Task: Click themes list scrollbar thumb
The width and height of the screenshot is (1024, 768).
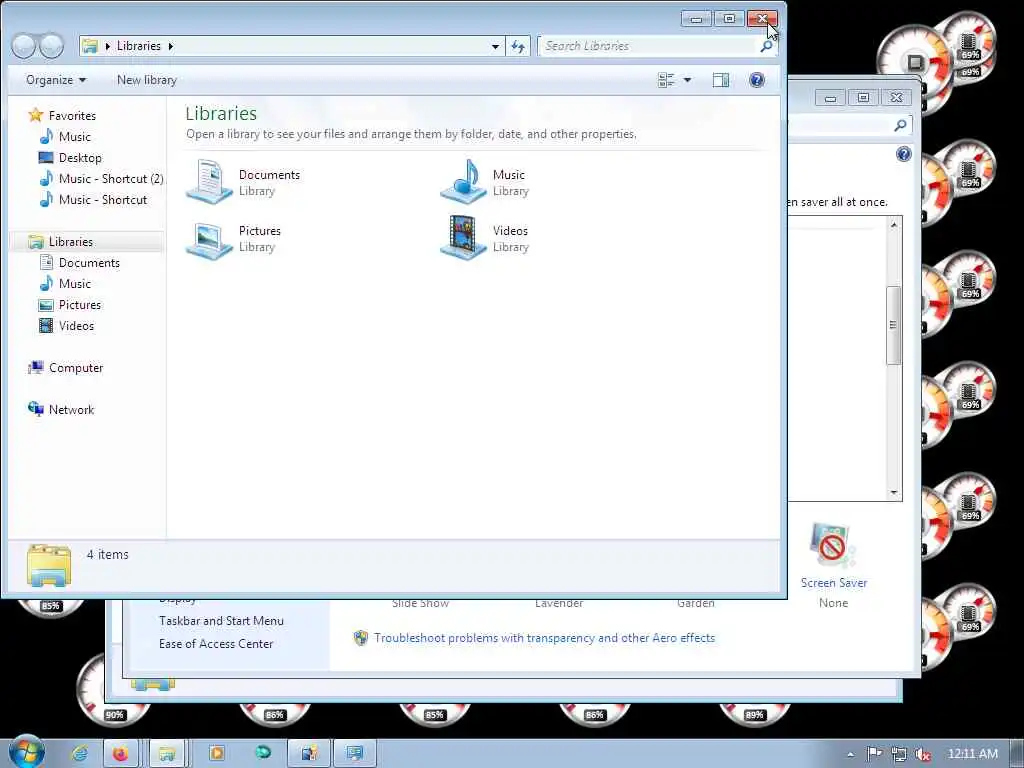Action: pos(893,325)
